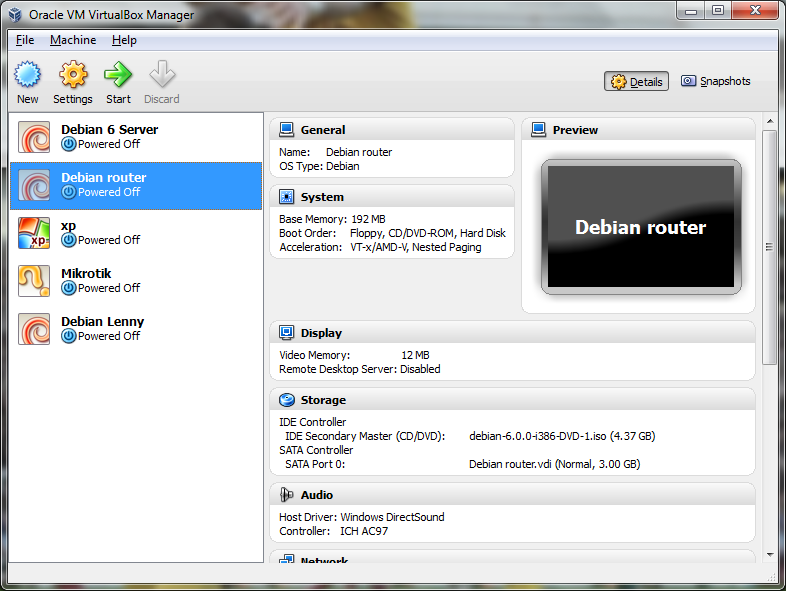Click power state icon under Mikrotik
The width and height of the screenshot is (786, 591).
pos(69,289)
